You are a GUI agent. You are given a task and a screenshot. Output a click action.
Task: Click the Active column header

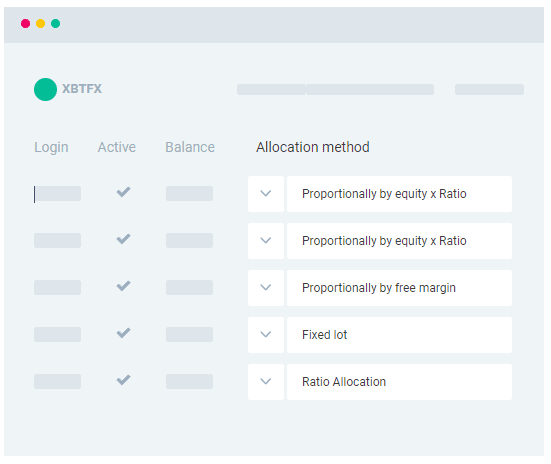[x=117, y=147]
